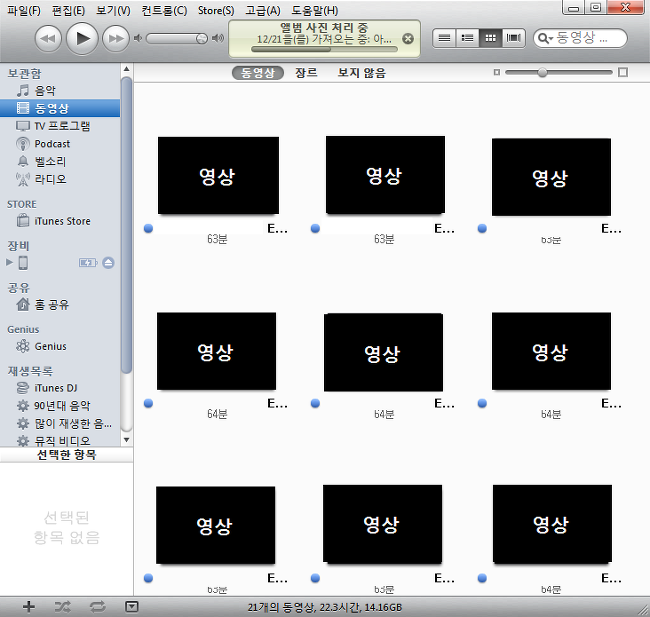
Task: Select the first video thumbnail in the top row
Action: point(218,175)
